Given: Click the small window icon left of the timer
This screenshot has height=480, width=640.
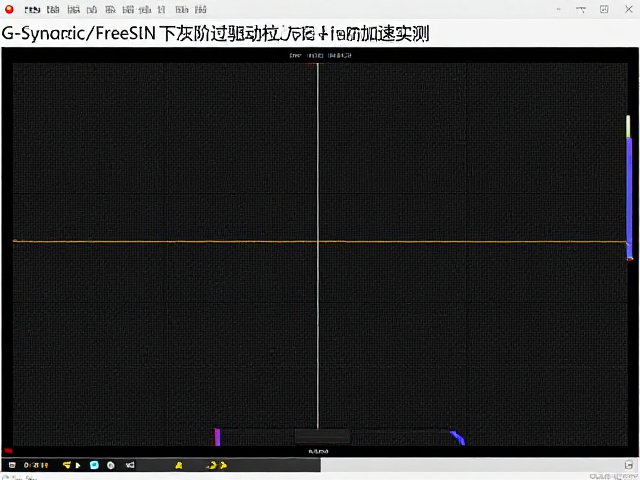Looking at the screenshot, I should 12,465.
